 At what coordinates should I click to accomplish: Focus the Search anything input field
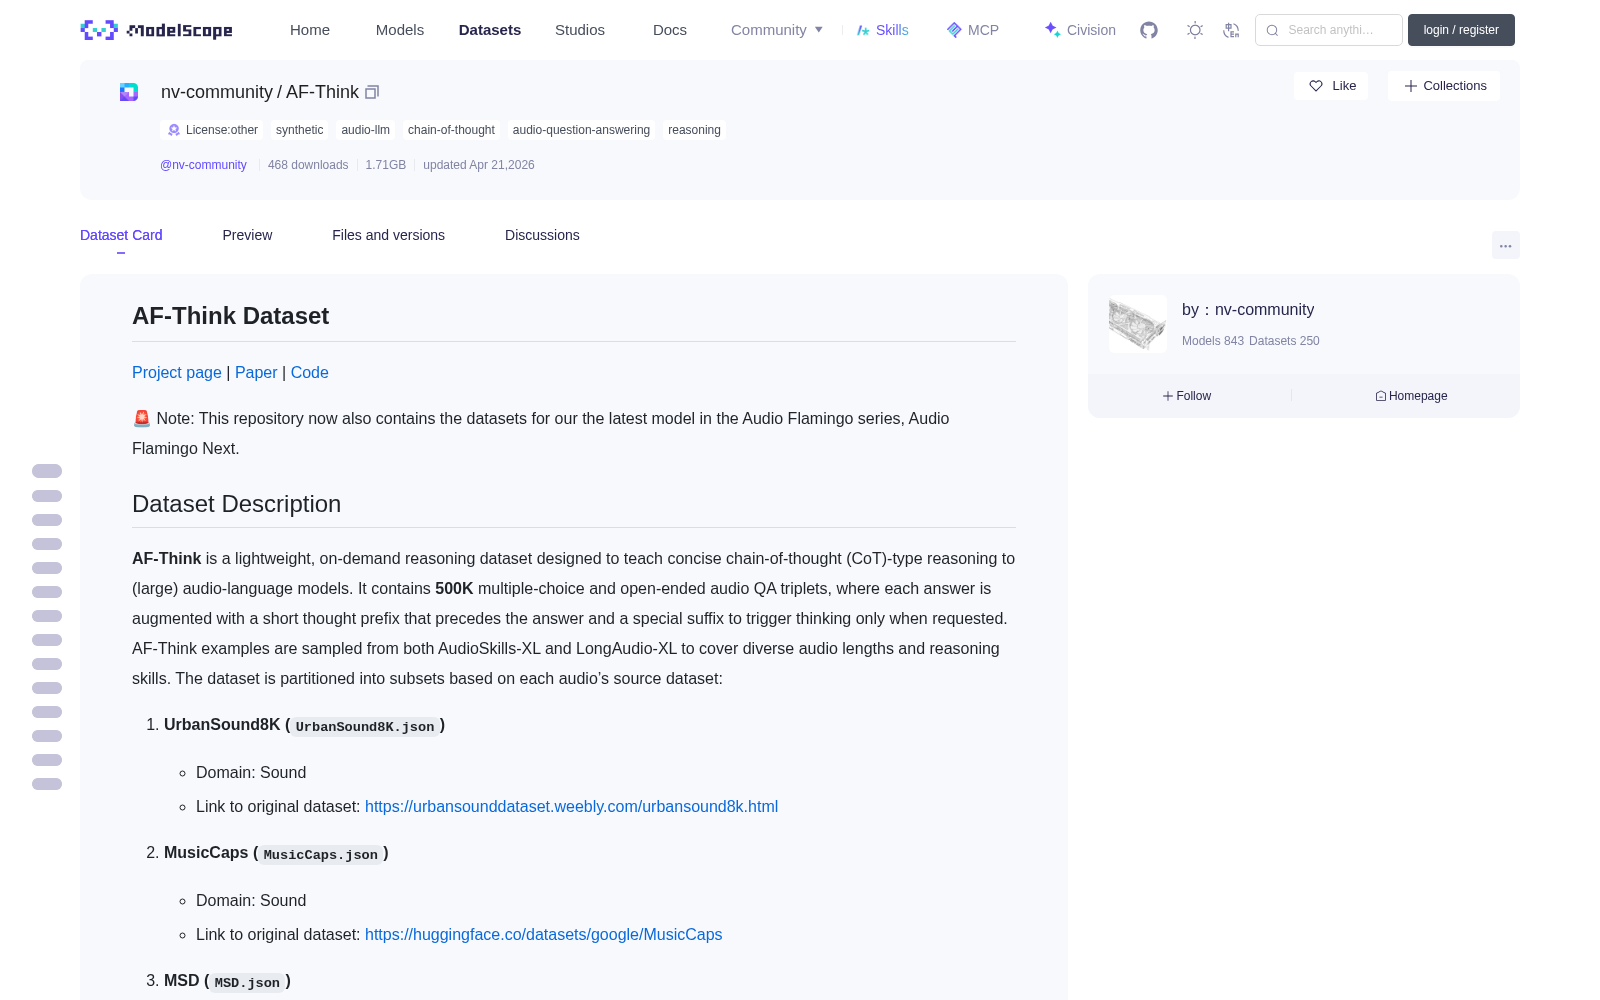coord(1329,30)
